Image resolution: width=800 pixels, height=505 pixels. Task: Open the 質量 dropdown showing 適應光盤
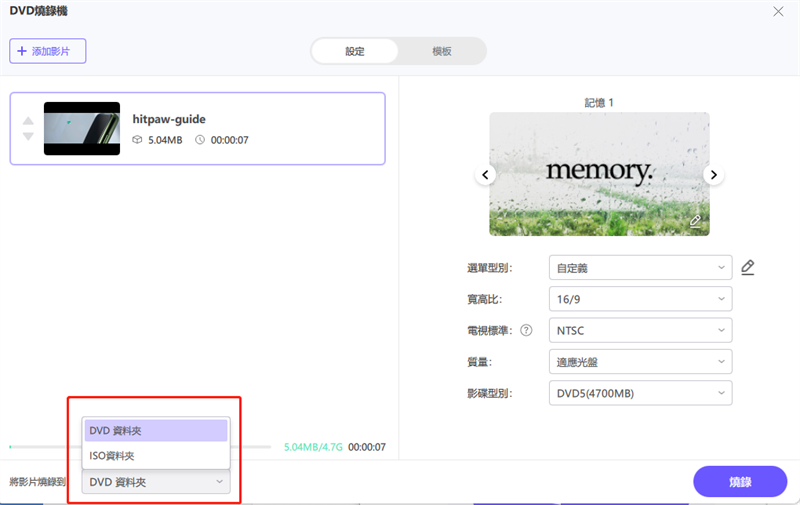click(640, 362)
